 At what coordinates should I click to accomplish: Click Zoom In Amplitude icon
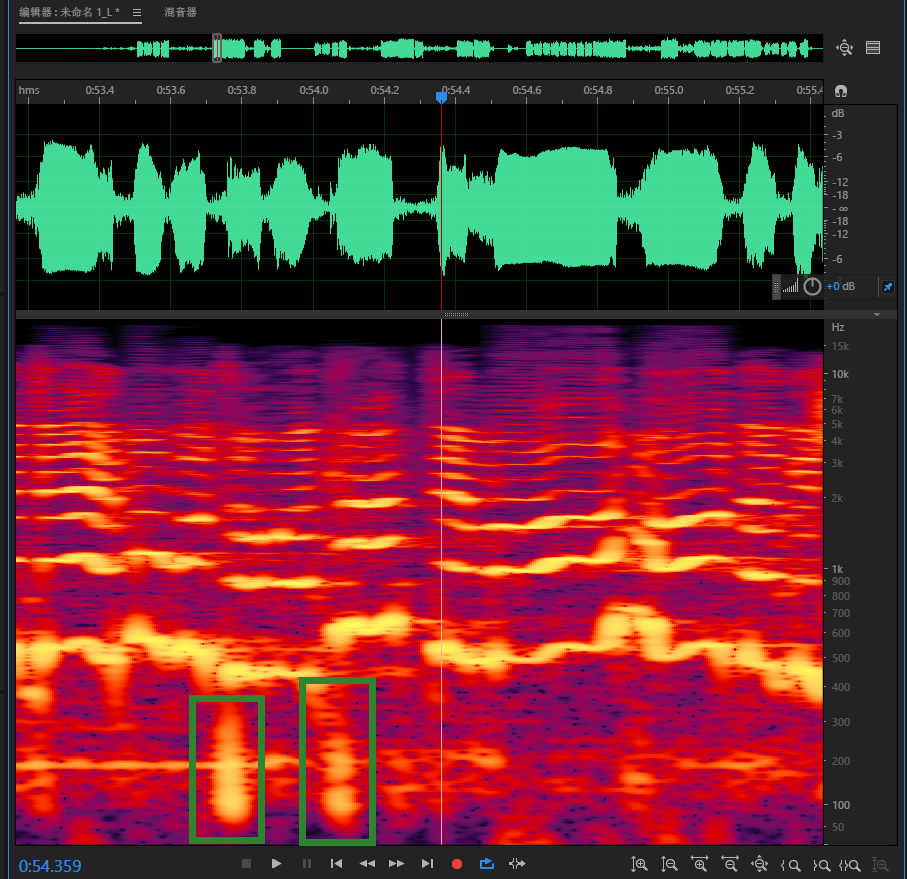click(640, 864)
